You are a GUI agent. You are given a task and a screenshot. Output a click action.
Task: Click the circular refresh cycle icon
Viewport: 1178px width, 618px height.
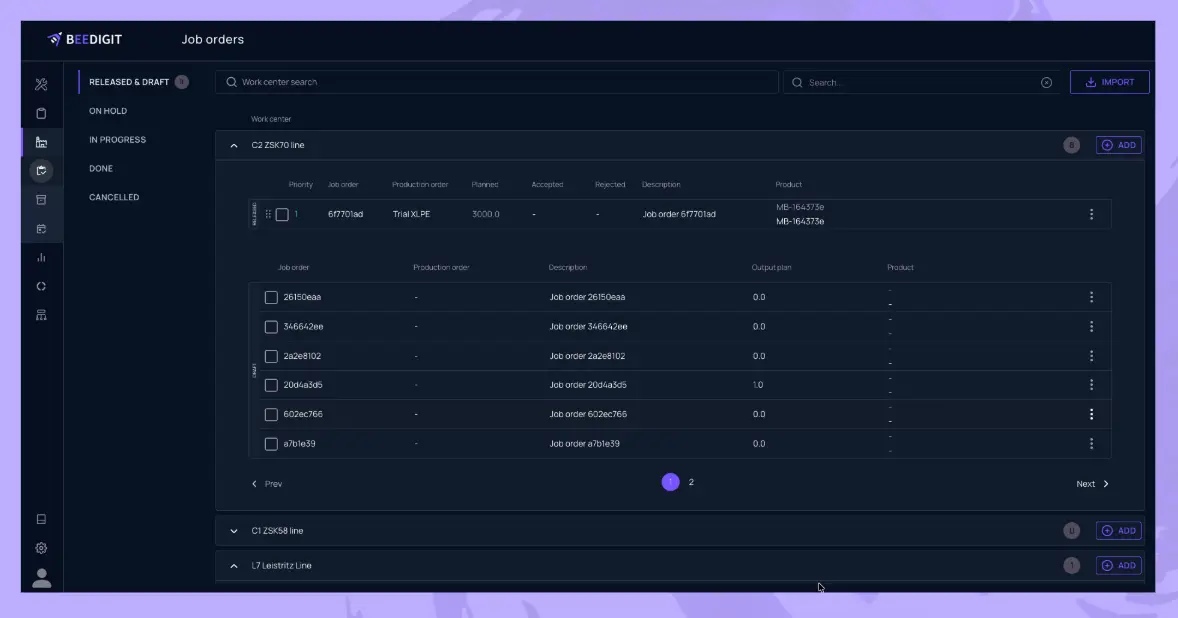coord(41,286)
